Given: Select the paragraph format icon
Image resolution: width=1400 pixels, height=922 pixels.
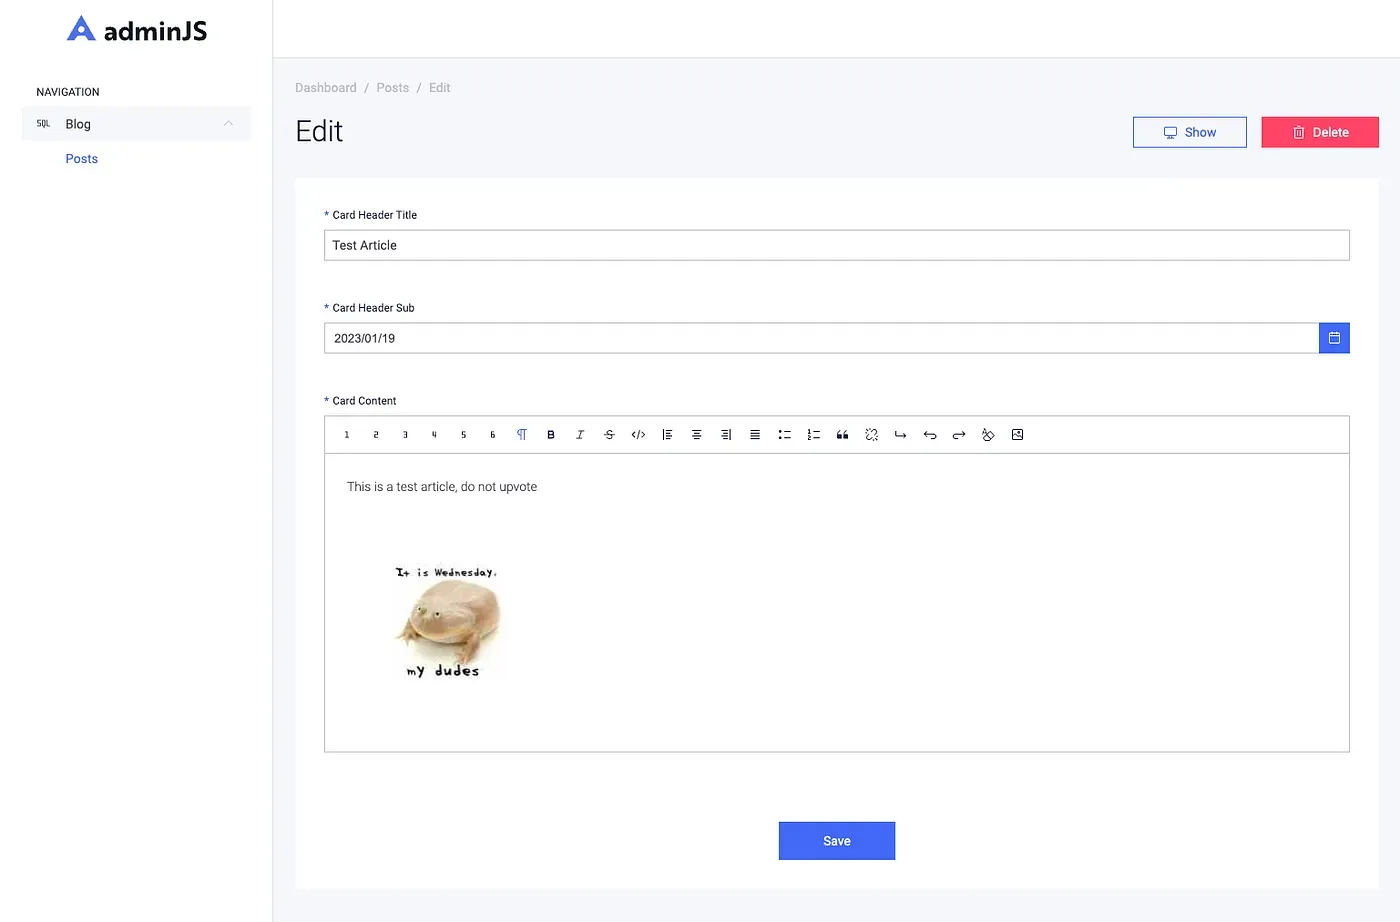Looking at the screenshot, I should click(522, 435).
